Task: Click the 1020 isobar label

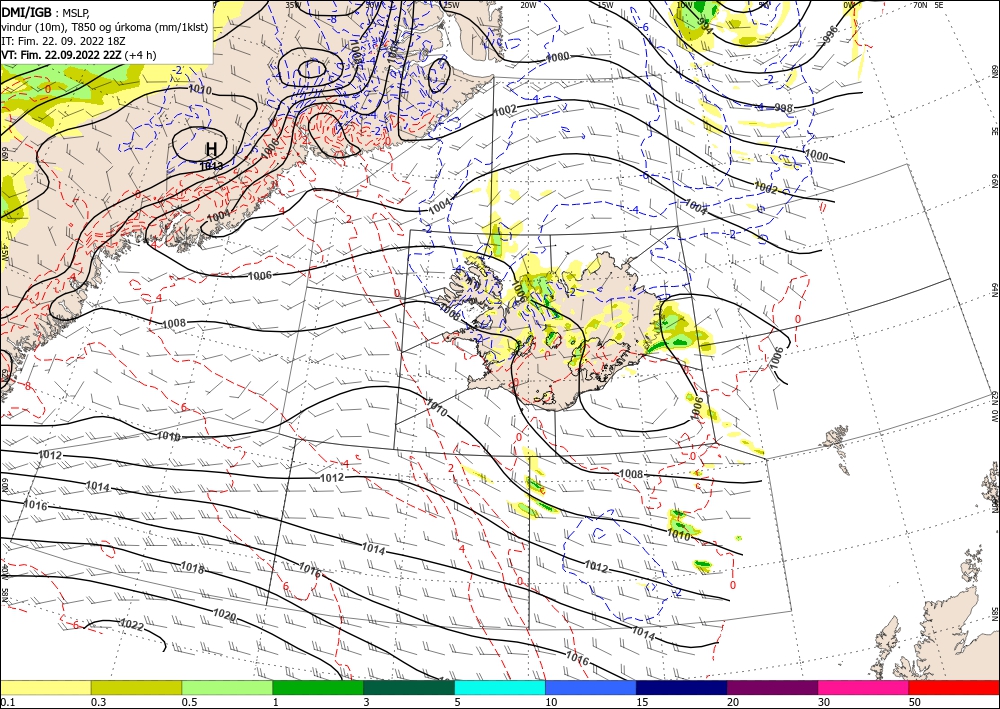Action: (x=224, y=615)
